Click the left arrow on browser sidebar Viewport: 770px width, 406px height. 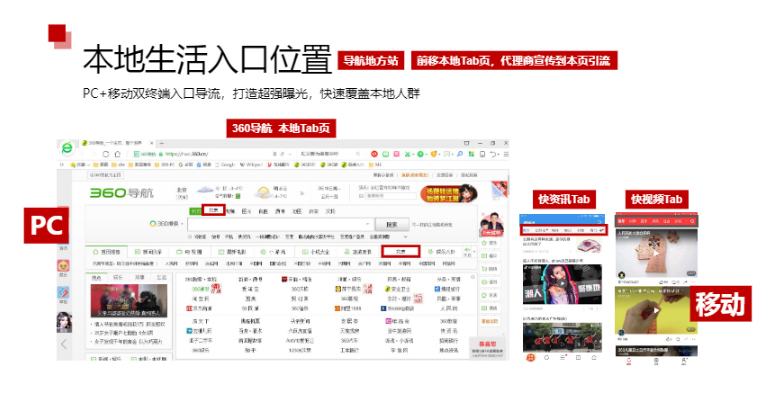click(65, 343)
